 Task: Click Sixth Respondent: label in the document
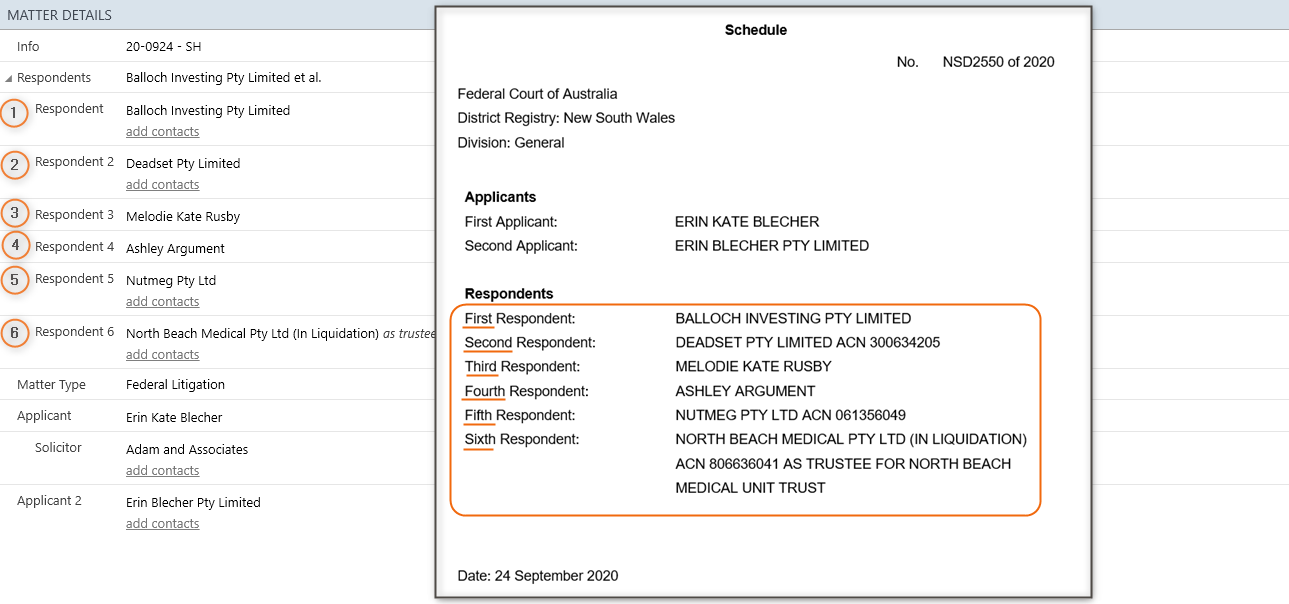(522, 439)
